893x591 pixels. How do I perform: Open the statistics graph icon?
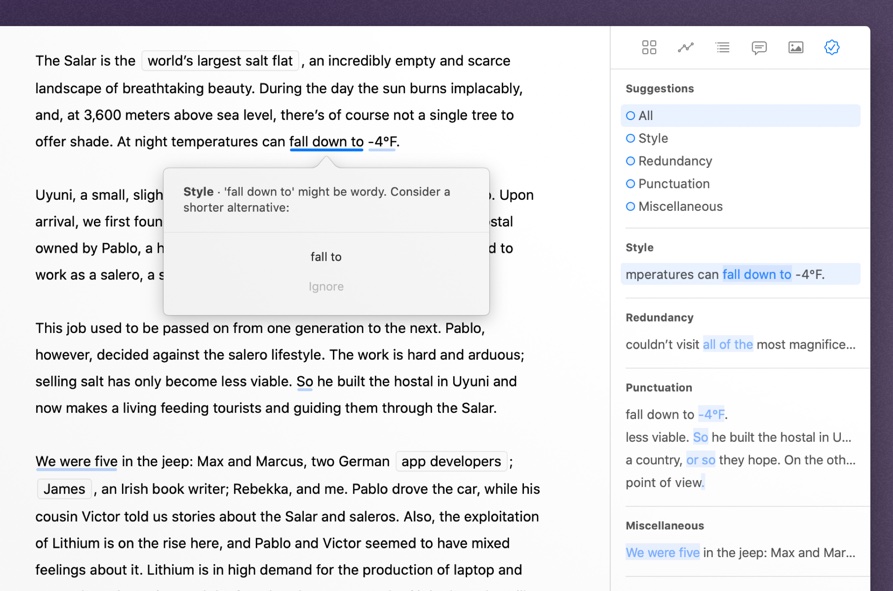click(686, 47)
